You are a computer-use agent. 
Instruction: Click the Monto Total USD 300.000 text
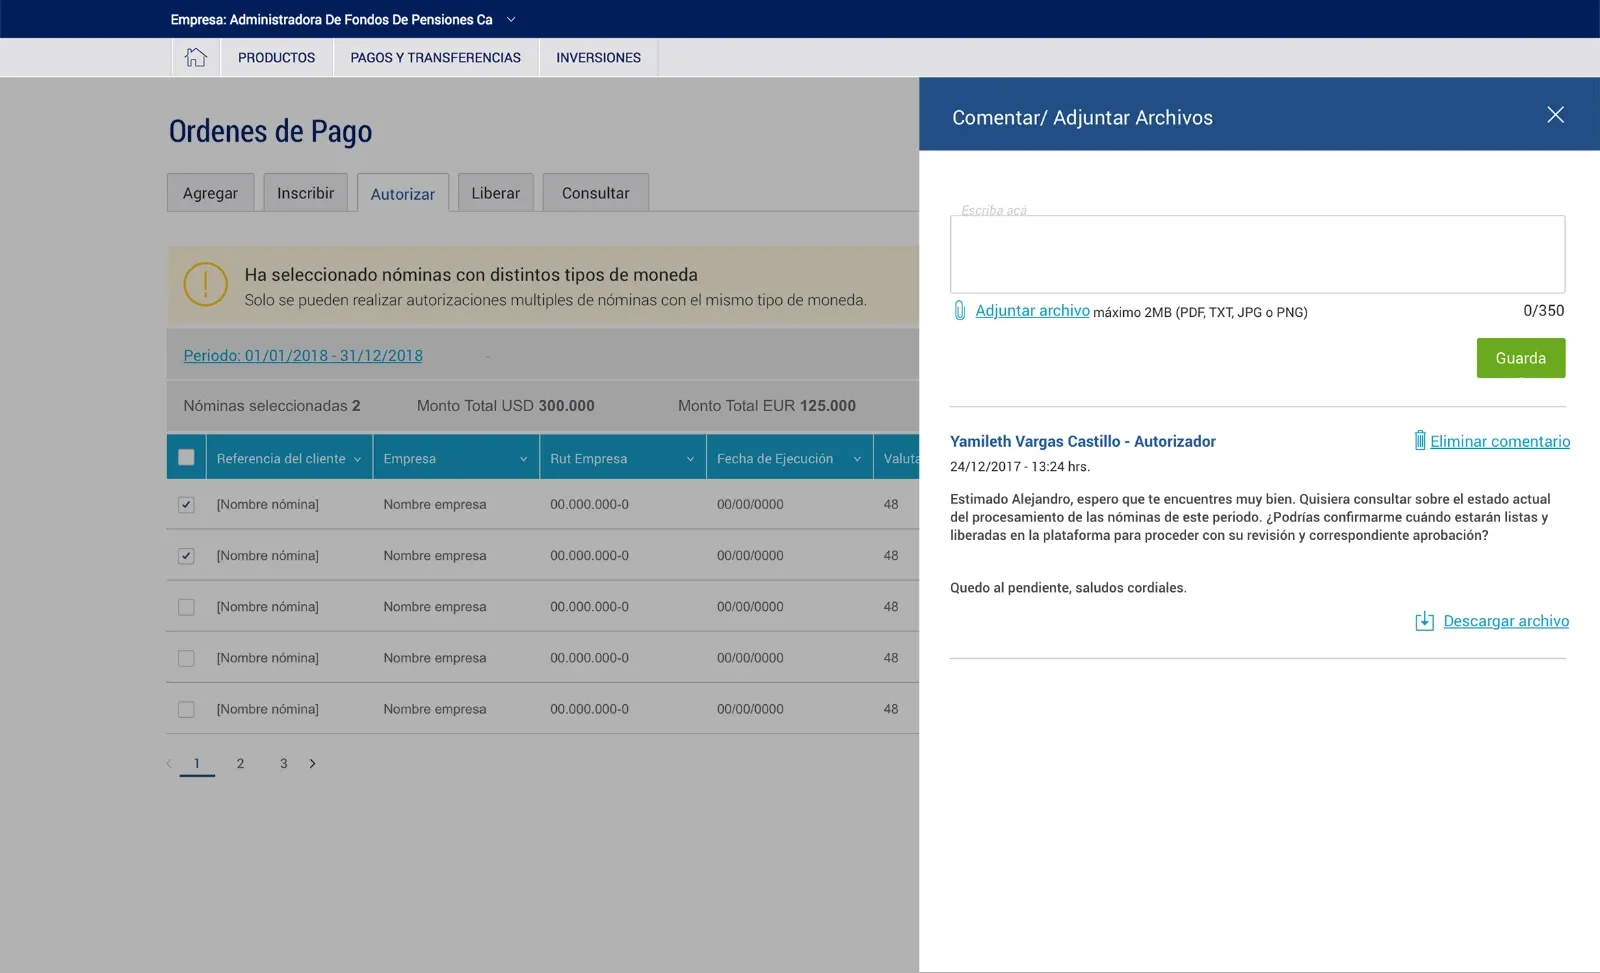(506, 406)
